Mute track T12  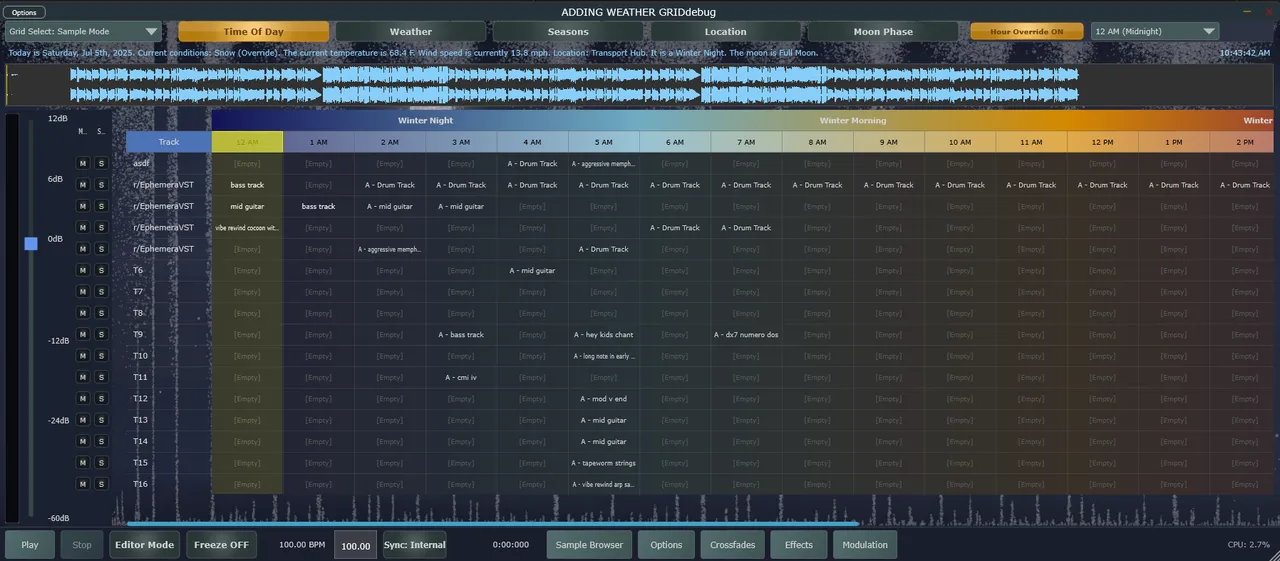click(x=83, y=398)
